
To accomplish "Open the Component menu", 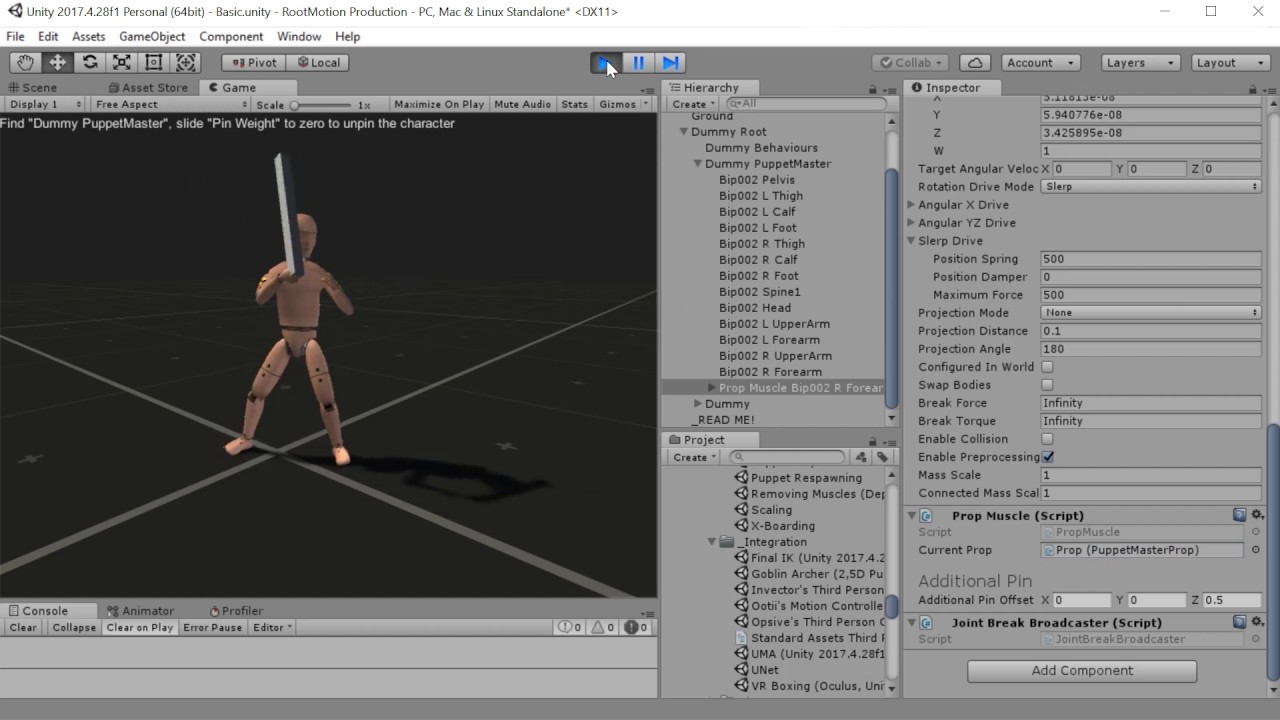I will pyautogui.click(x=231, y=36).
